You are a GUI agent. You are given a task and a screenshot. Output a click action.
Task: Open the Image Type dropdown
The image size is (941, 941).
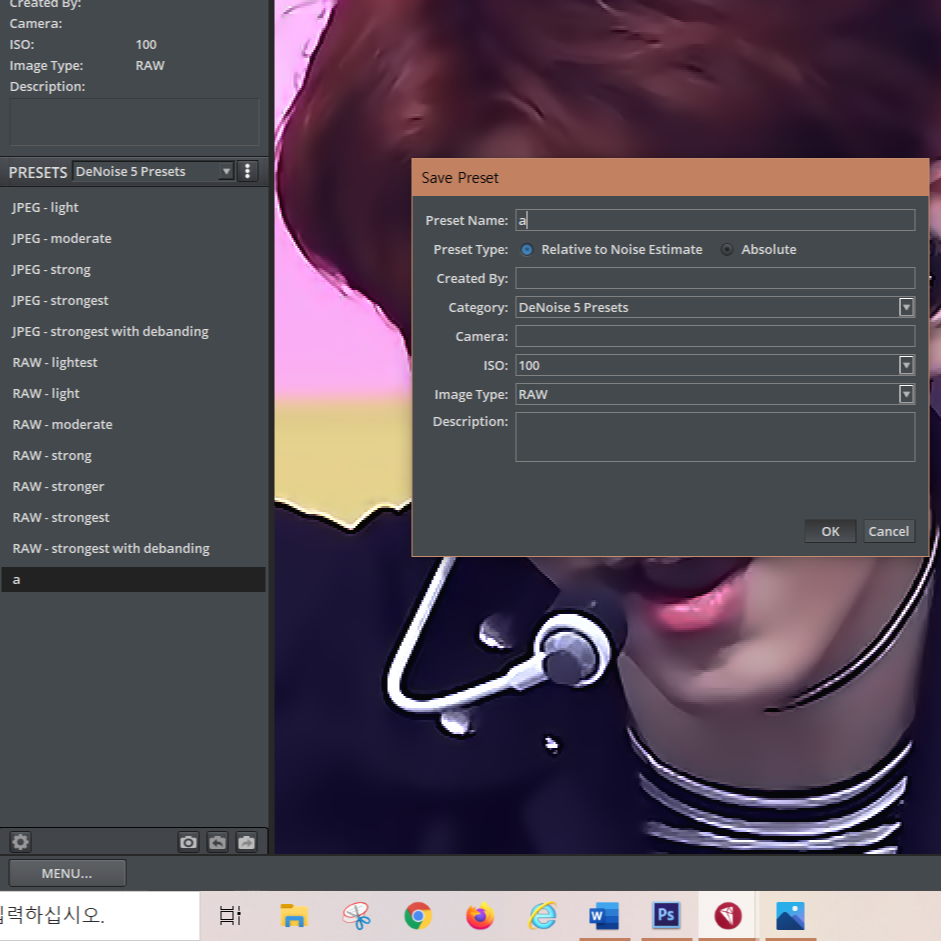click(906, 394)
